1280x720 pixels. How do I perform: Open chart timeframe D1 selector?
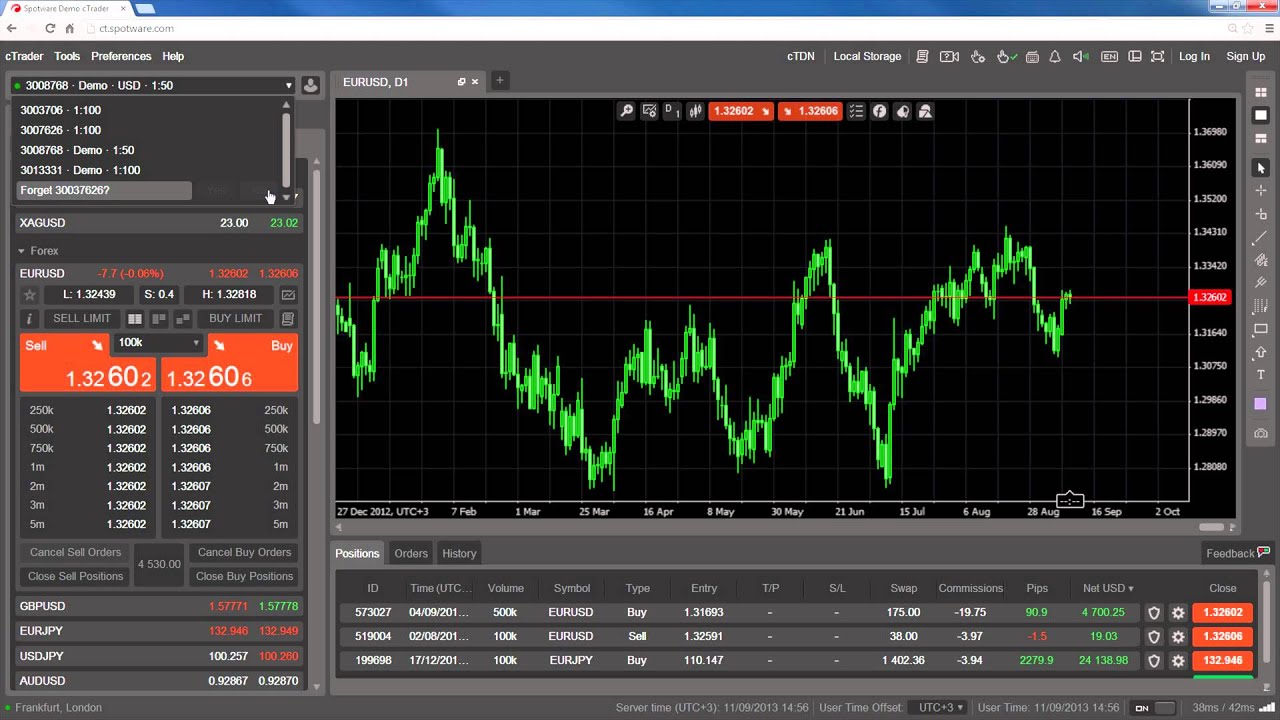click(672, 111)
